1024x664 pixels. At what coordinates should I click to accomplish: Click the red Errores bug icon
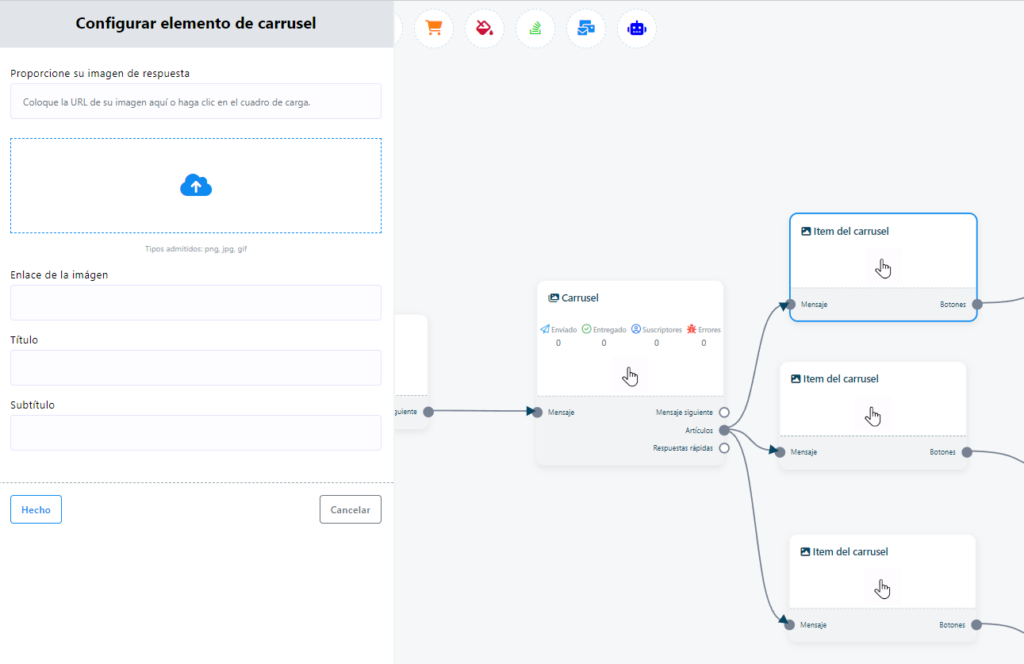691,329
